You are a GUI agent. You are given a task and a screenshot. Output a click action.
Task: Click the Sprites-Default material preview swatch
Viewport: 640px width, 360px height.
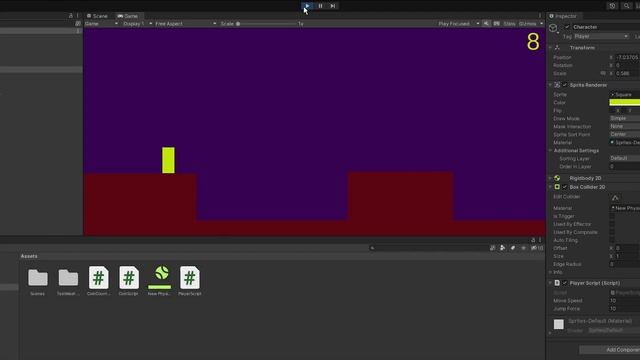tap(559, 324)
